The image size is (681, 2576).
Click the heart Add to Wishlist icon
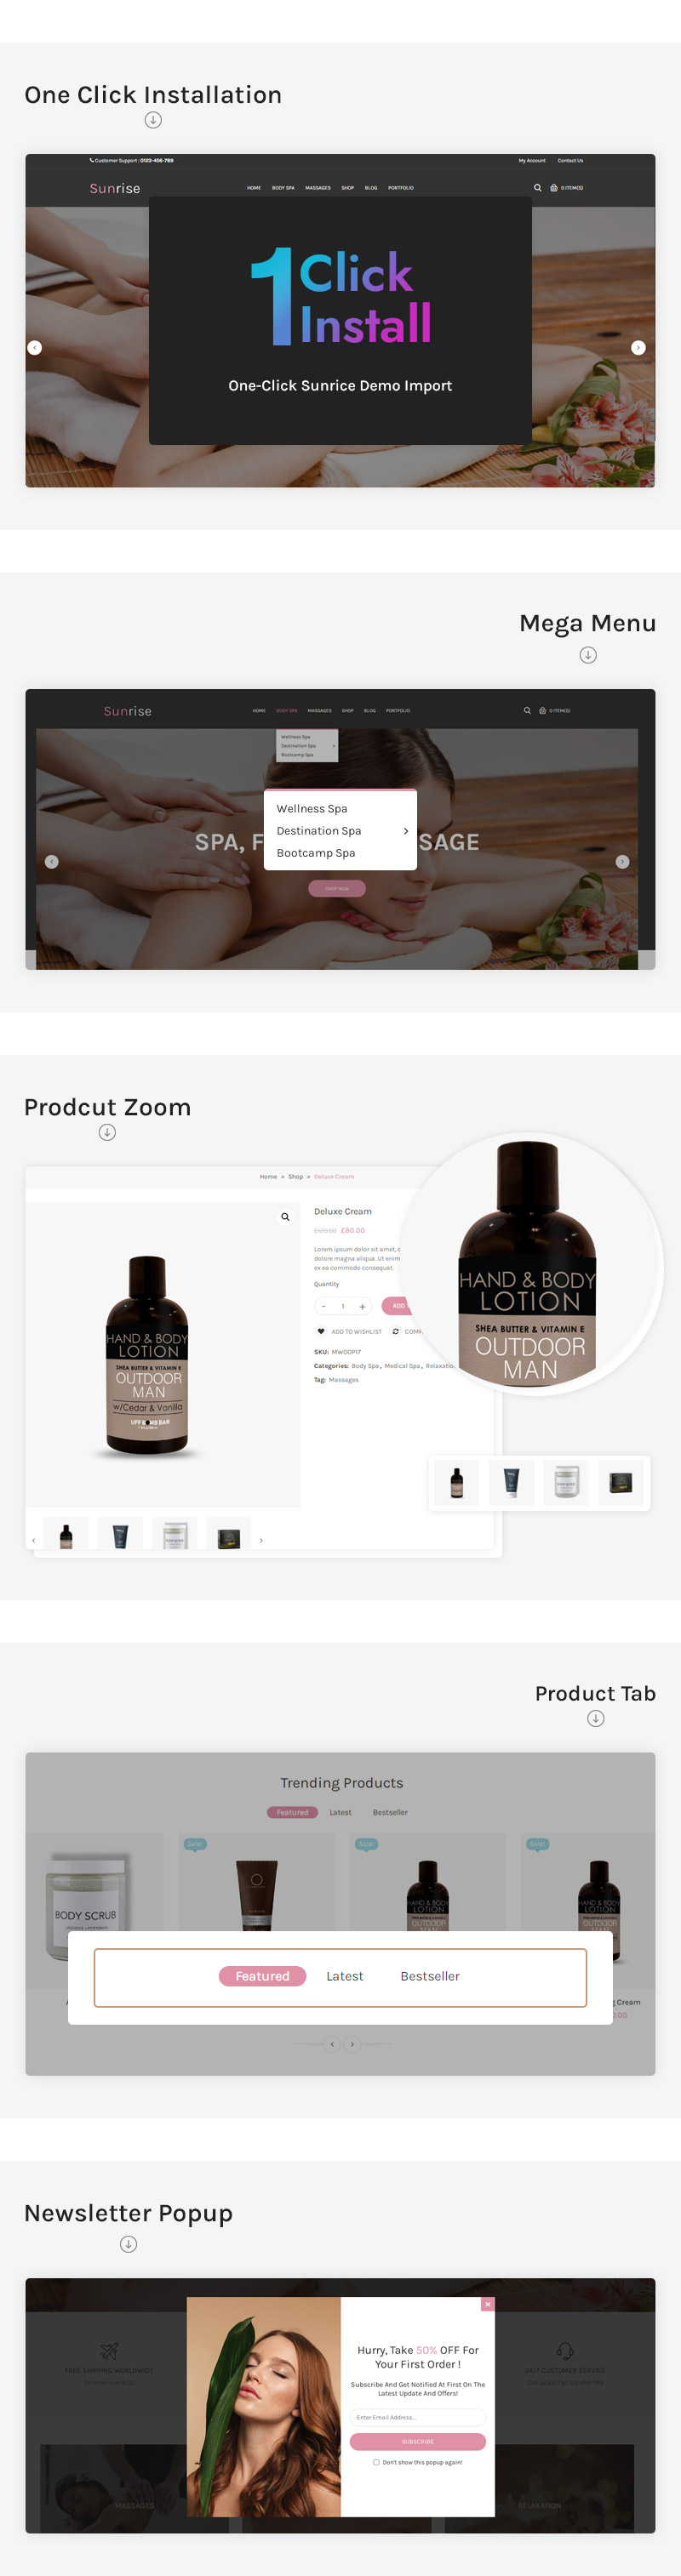(321, 1331)
